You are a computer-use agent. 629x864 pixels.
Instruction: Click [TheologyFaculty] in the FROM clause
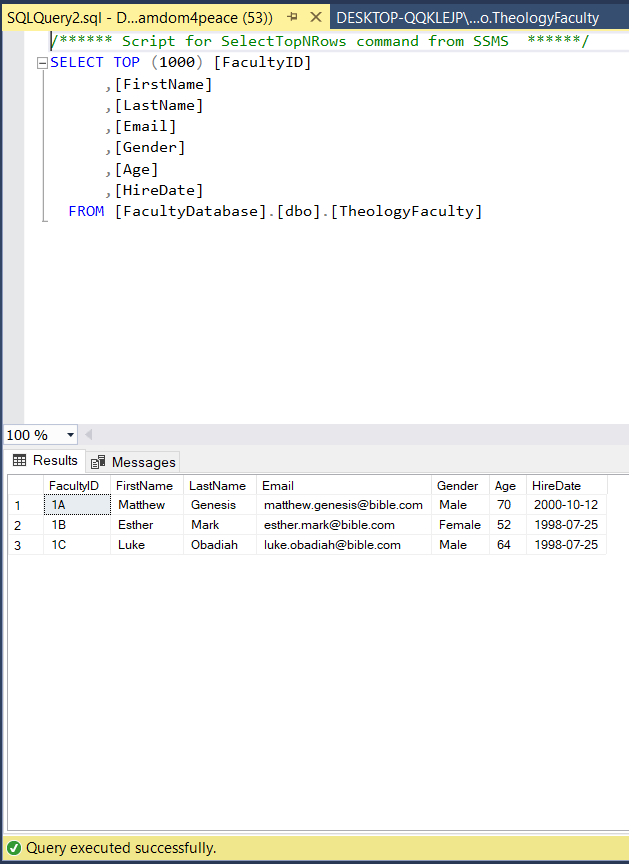(x=407, y=212)
